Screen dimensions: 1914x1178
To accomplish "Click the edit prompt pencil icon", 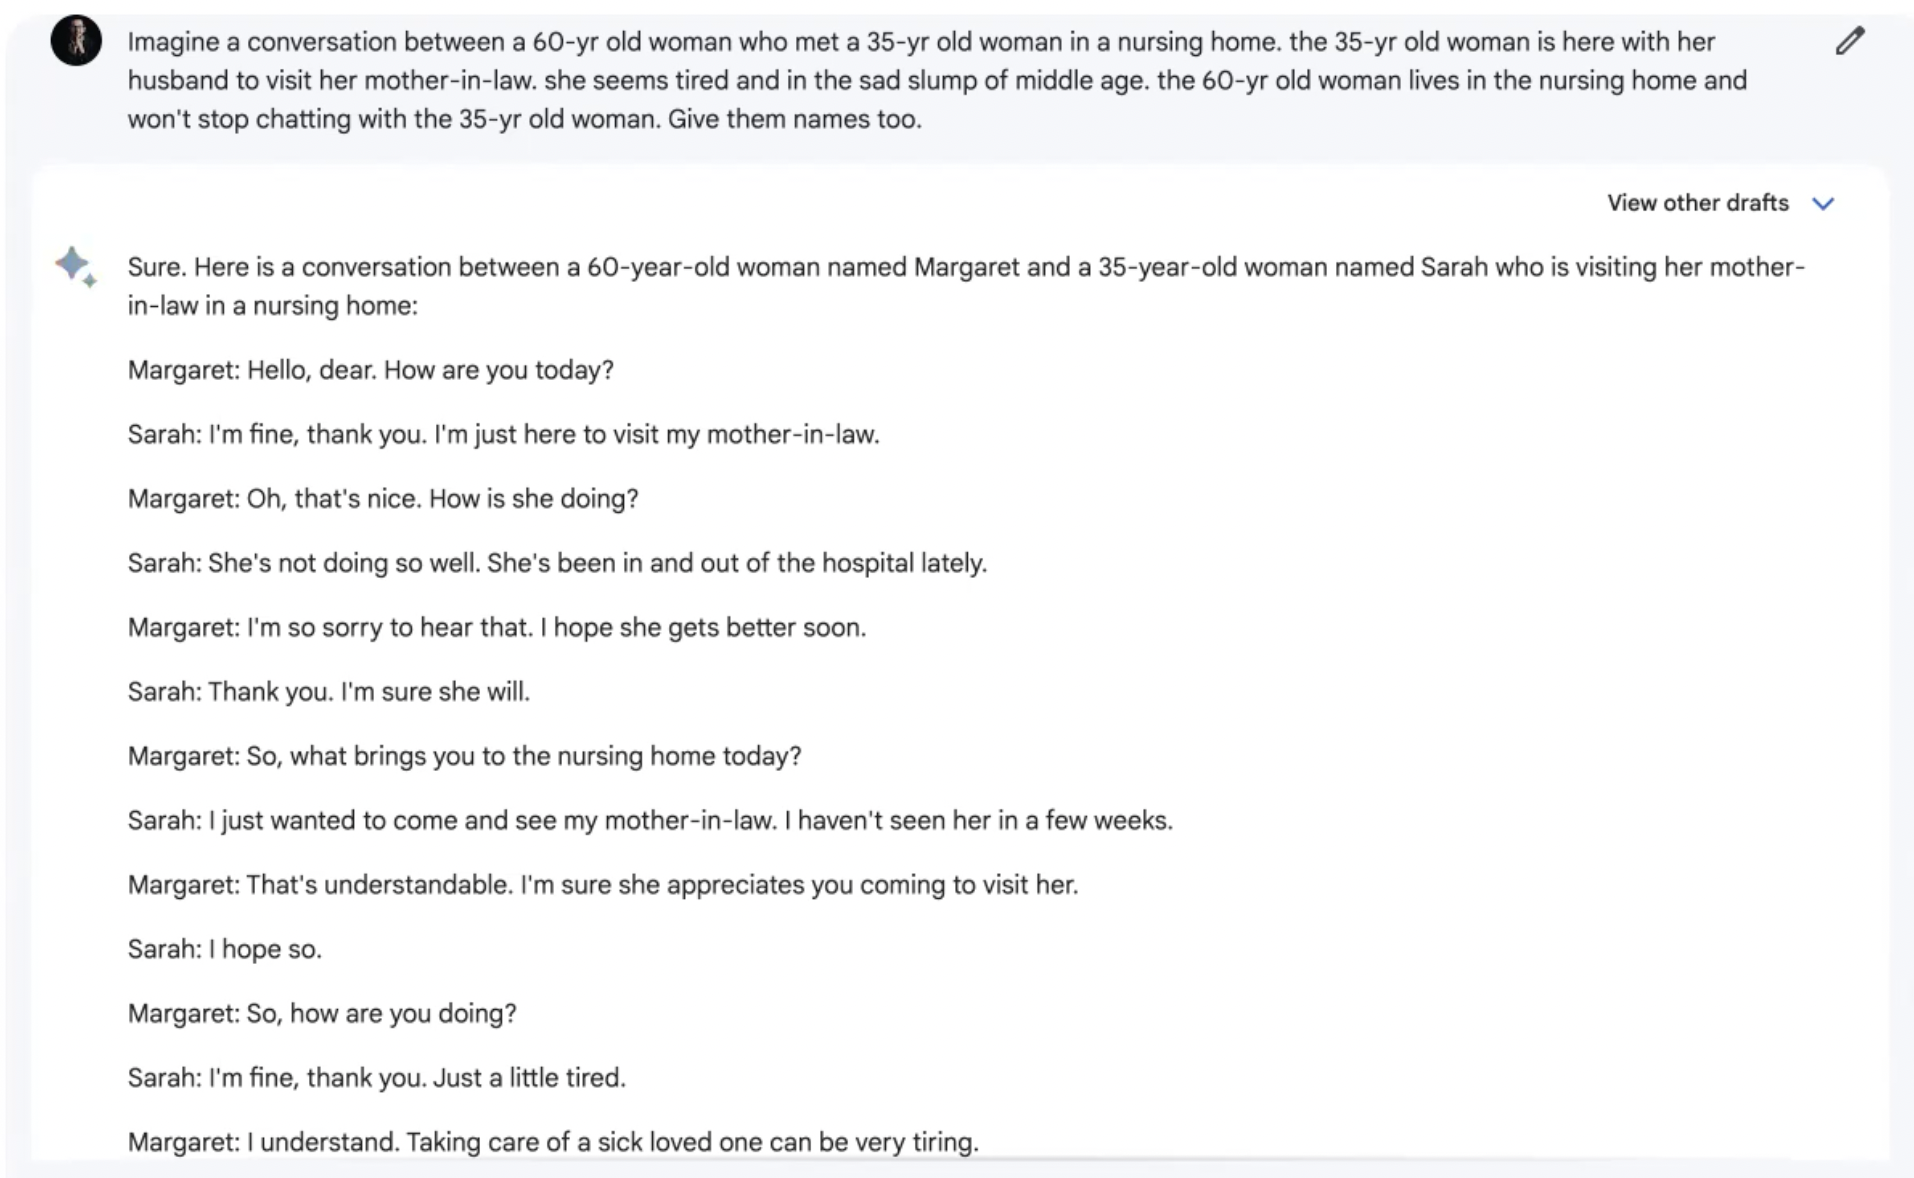I will coord(1849,41).
